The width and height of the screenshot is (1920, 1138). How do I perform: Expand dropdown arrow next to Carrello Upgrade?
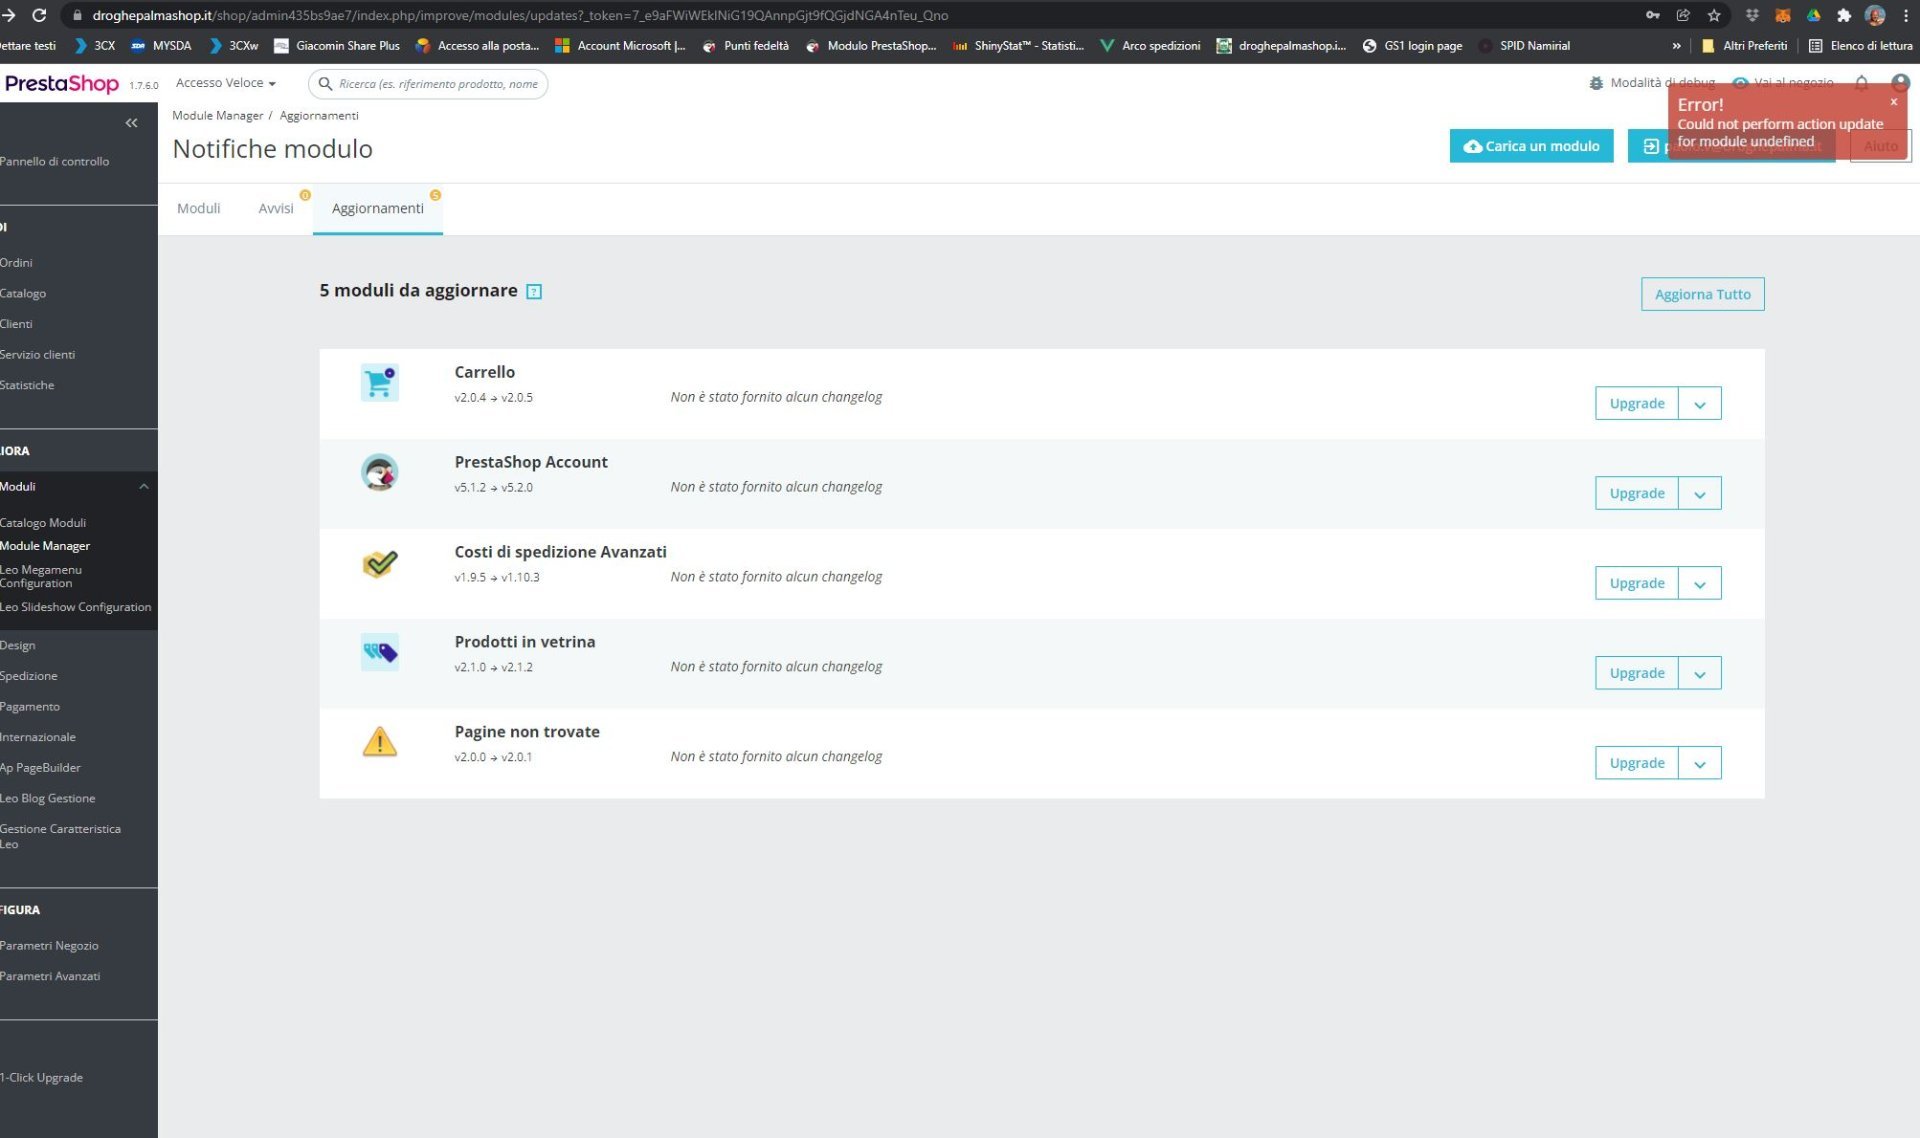[x=1699, y=404]
